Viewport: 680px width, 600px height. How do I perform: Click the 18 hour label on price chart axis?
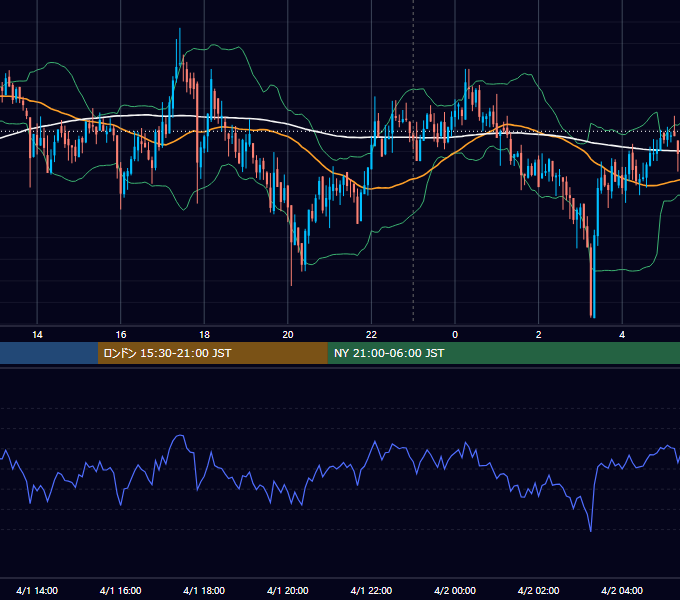tap(204, 335)
